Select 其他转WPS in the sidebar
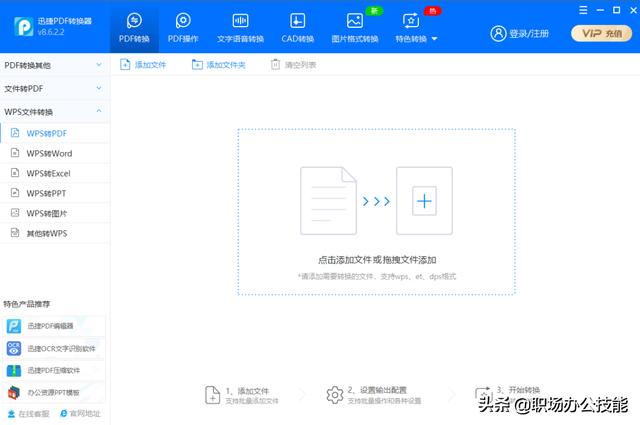640x425 pixels. tap(55, 233)
